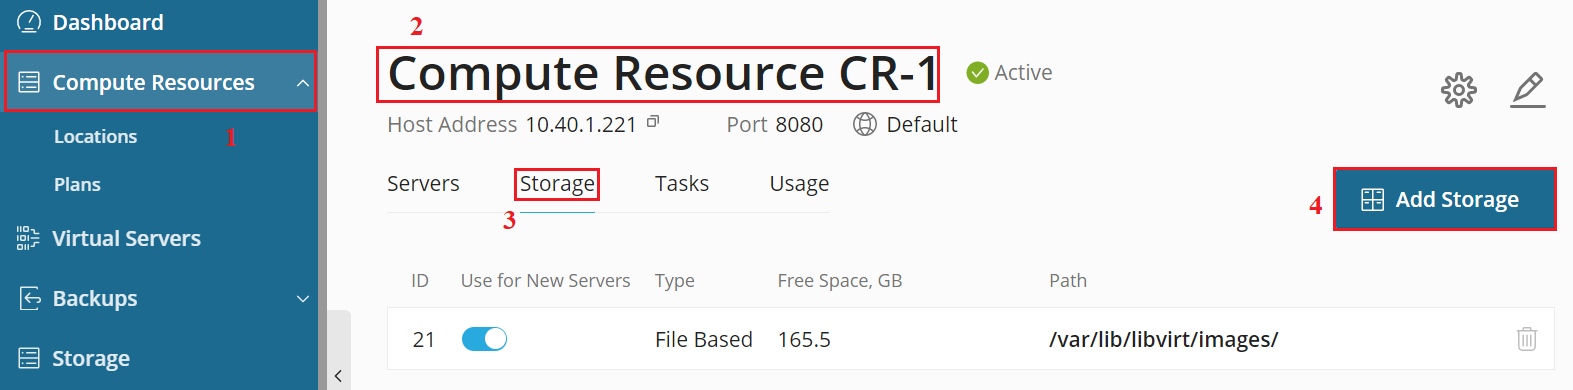1573x390 pixels.
Task: Open the Tasks tab
Action: click(x=682, y=184)
